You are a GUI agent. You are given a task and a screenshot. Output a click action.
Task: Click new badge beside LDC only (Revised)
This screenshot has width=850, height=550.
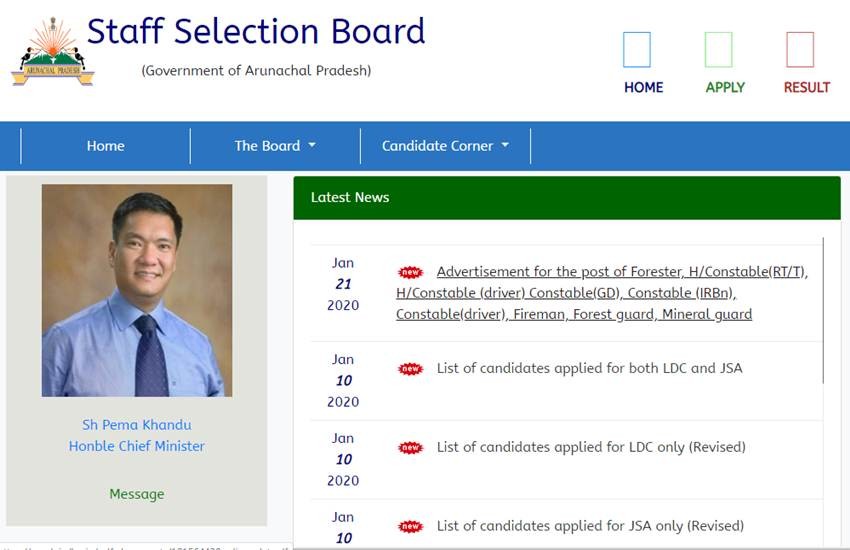(410, 448)
